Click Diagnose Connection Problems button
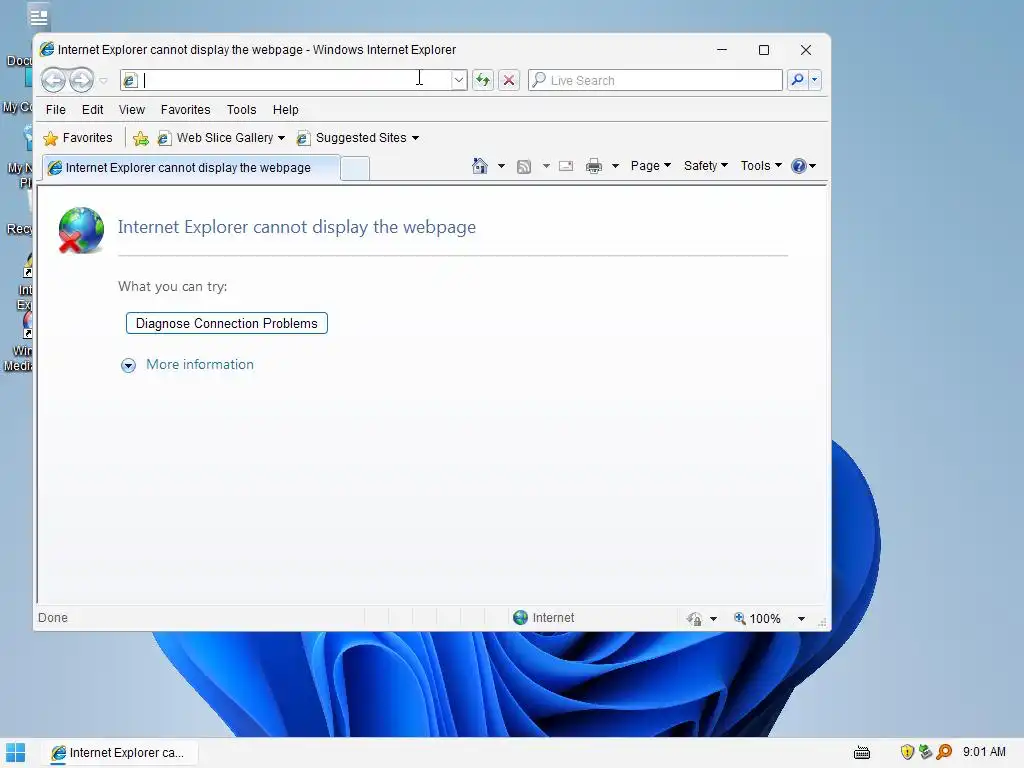1024x768 pixels. tap(227, 323)
